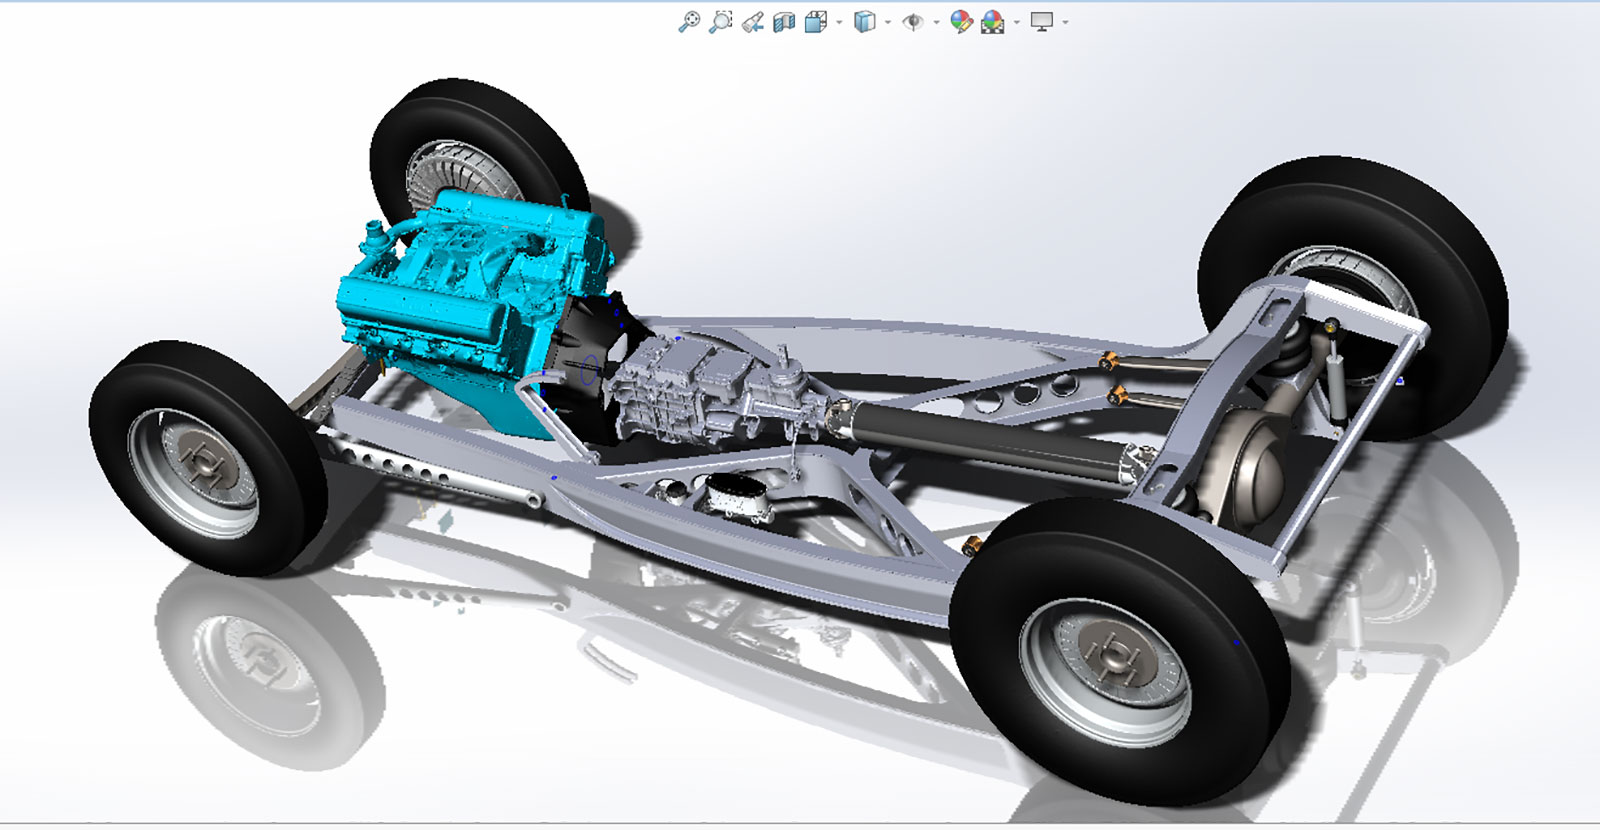Activate the Zoom to Area tool
Viewport: 1600px width, 830px height.
coord(720,22)
